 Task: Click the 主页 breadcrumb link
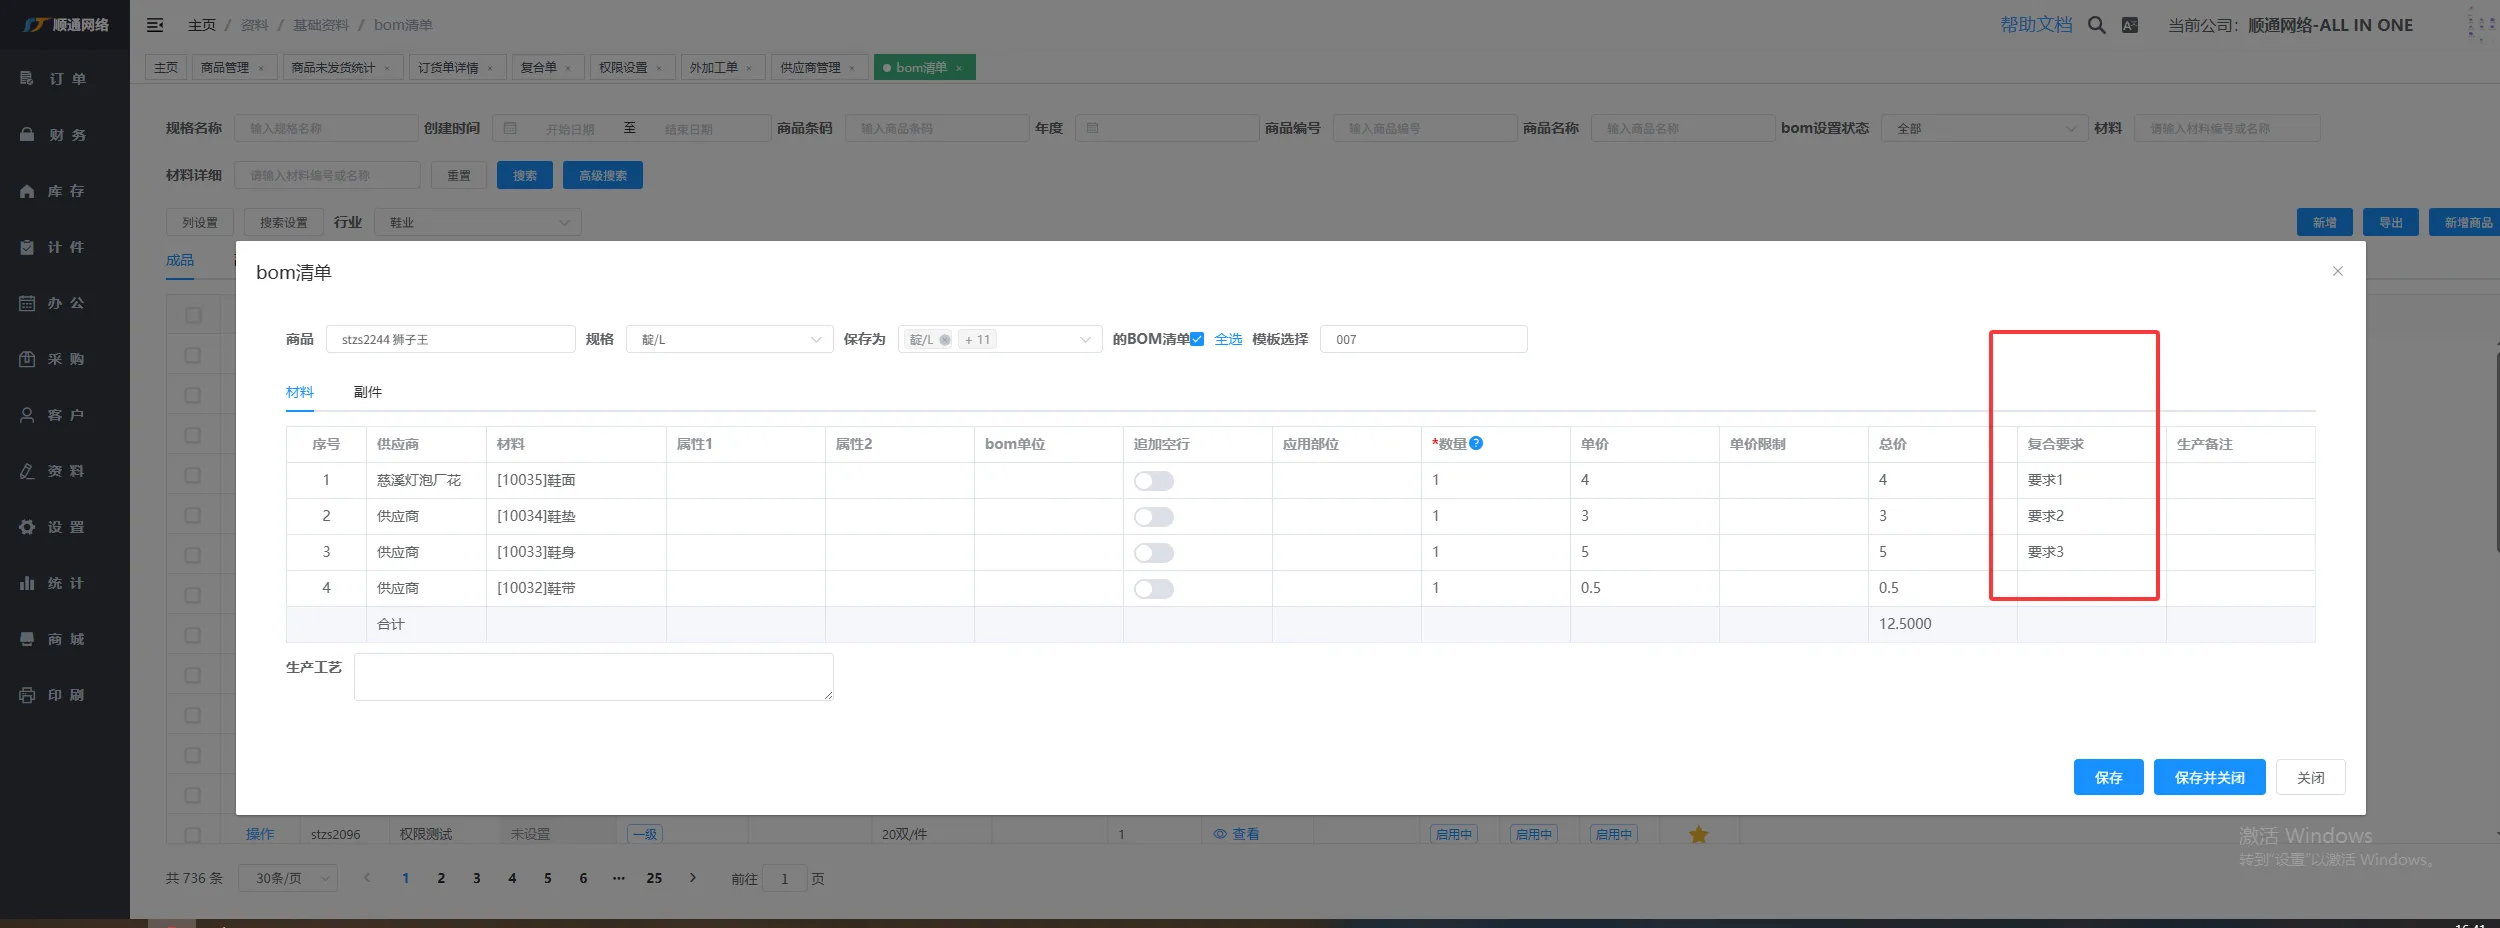202,25
